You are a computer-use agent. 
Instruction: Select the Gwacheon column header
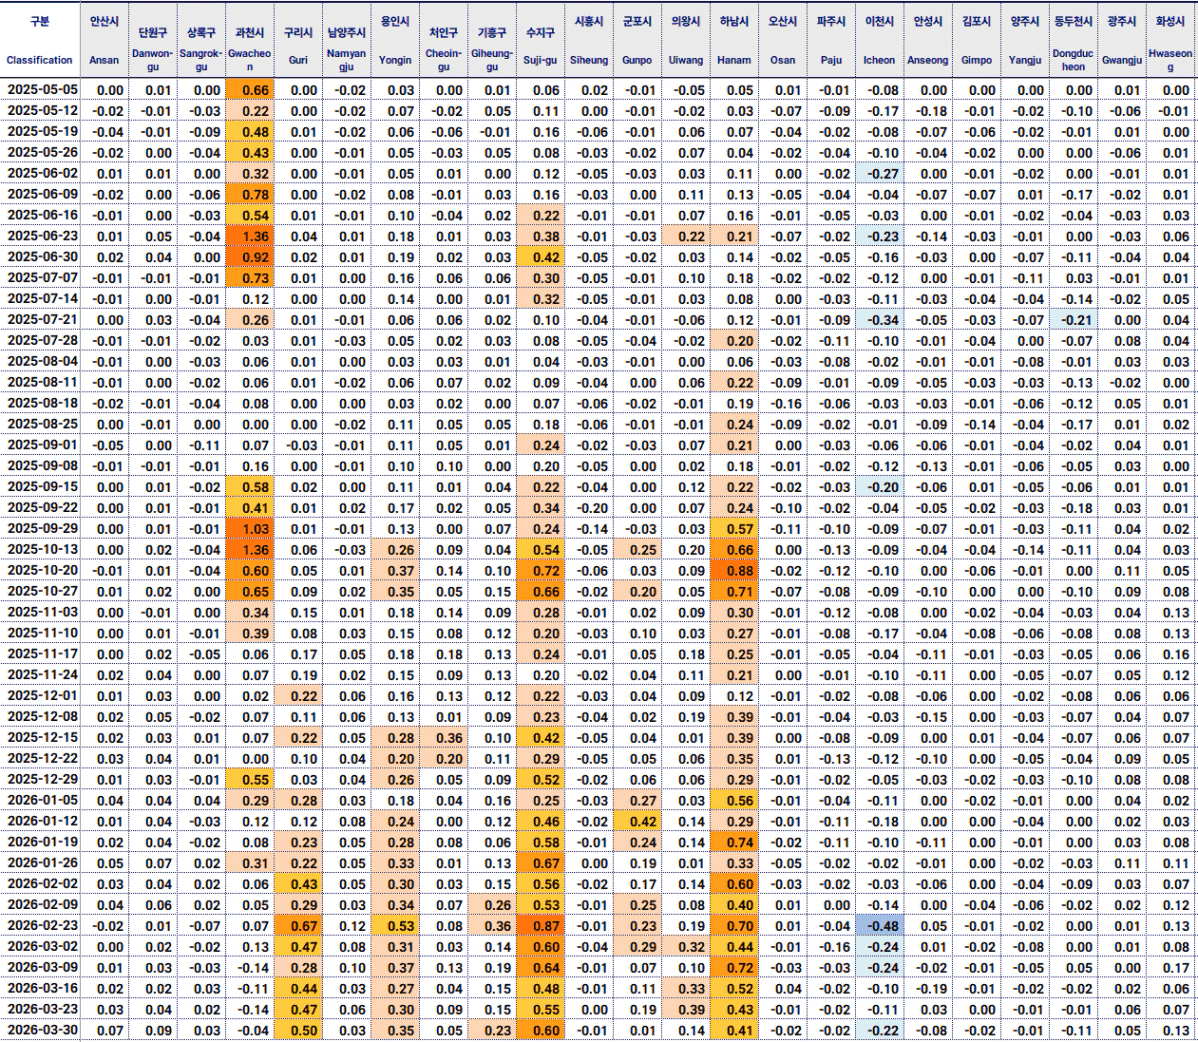point(250,40)
